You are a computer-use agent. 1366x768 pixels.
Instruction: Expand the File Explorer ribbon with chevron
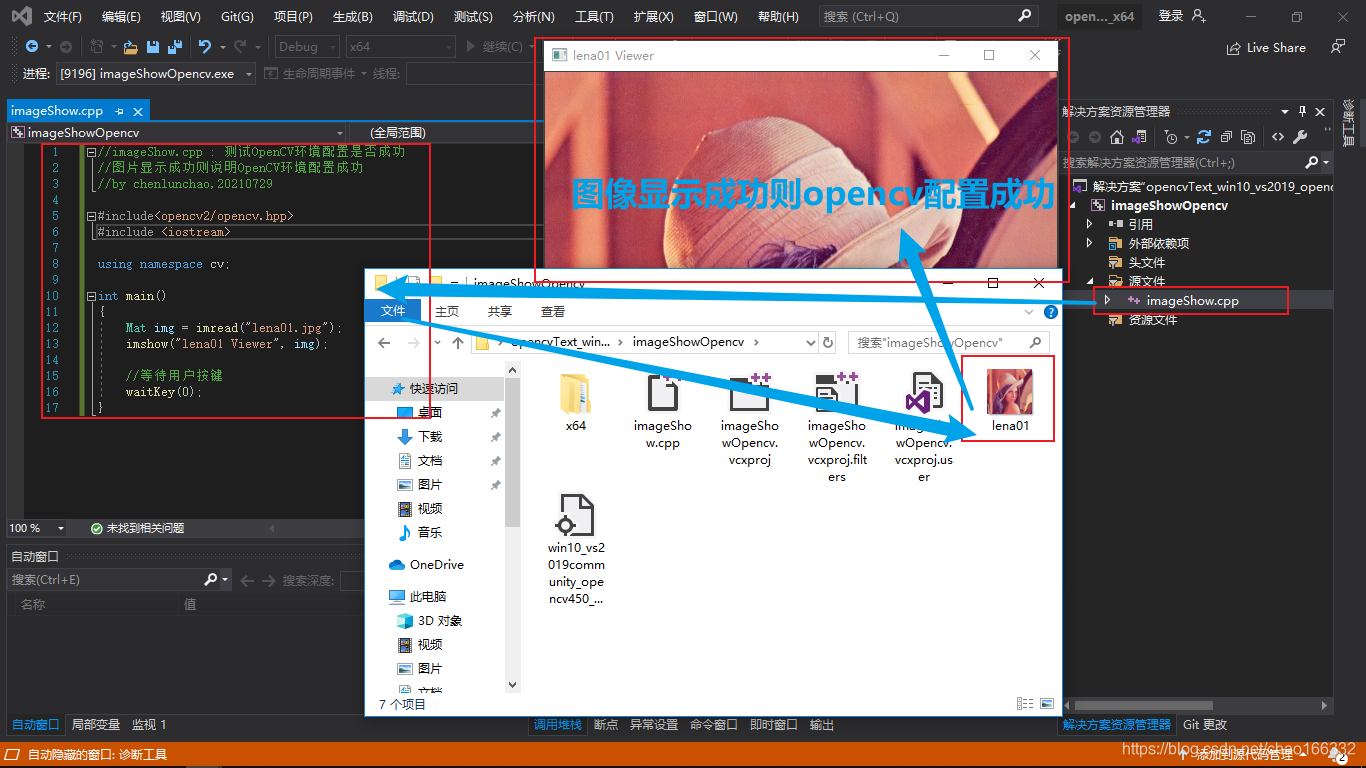[x=1030, y=312]
